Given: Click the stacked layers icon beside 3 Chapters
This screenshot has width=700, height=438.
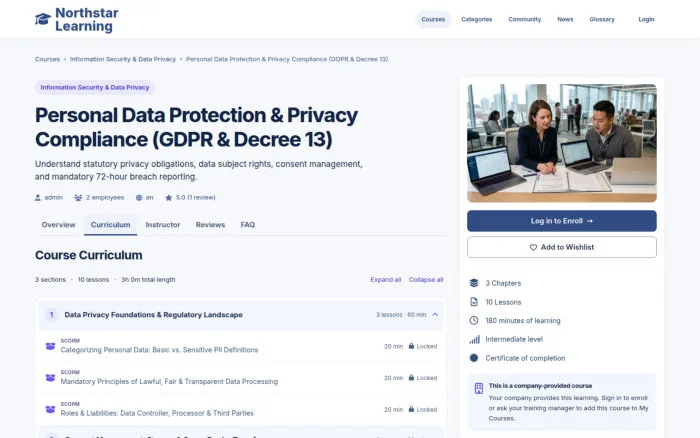Looking at the screenshot, I should pyautogui.click(x=474, y=283).
